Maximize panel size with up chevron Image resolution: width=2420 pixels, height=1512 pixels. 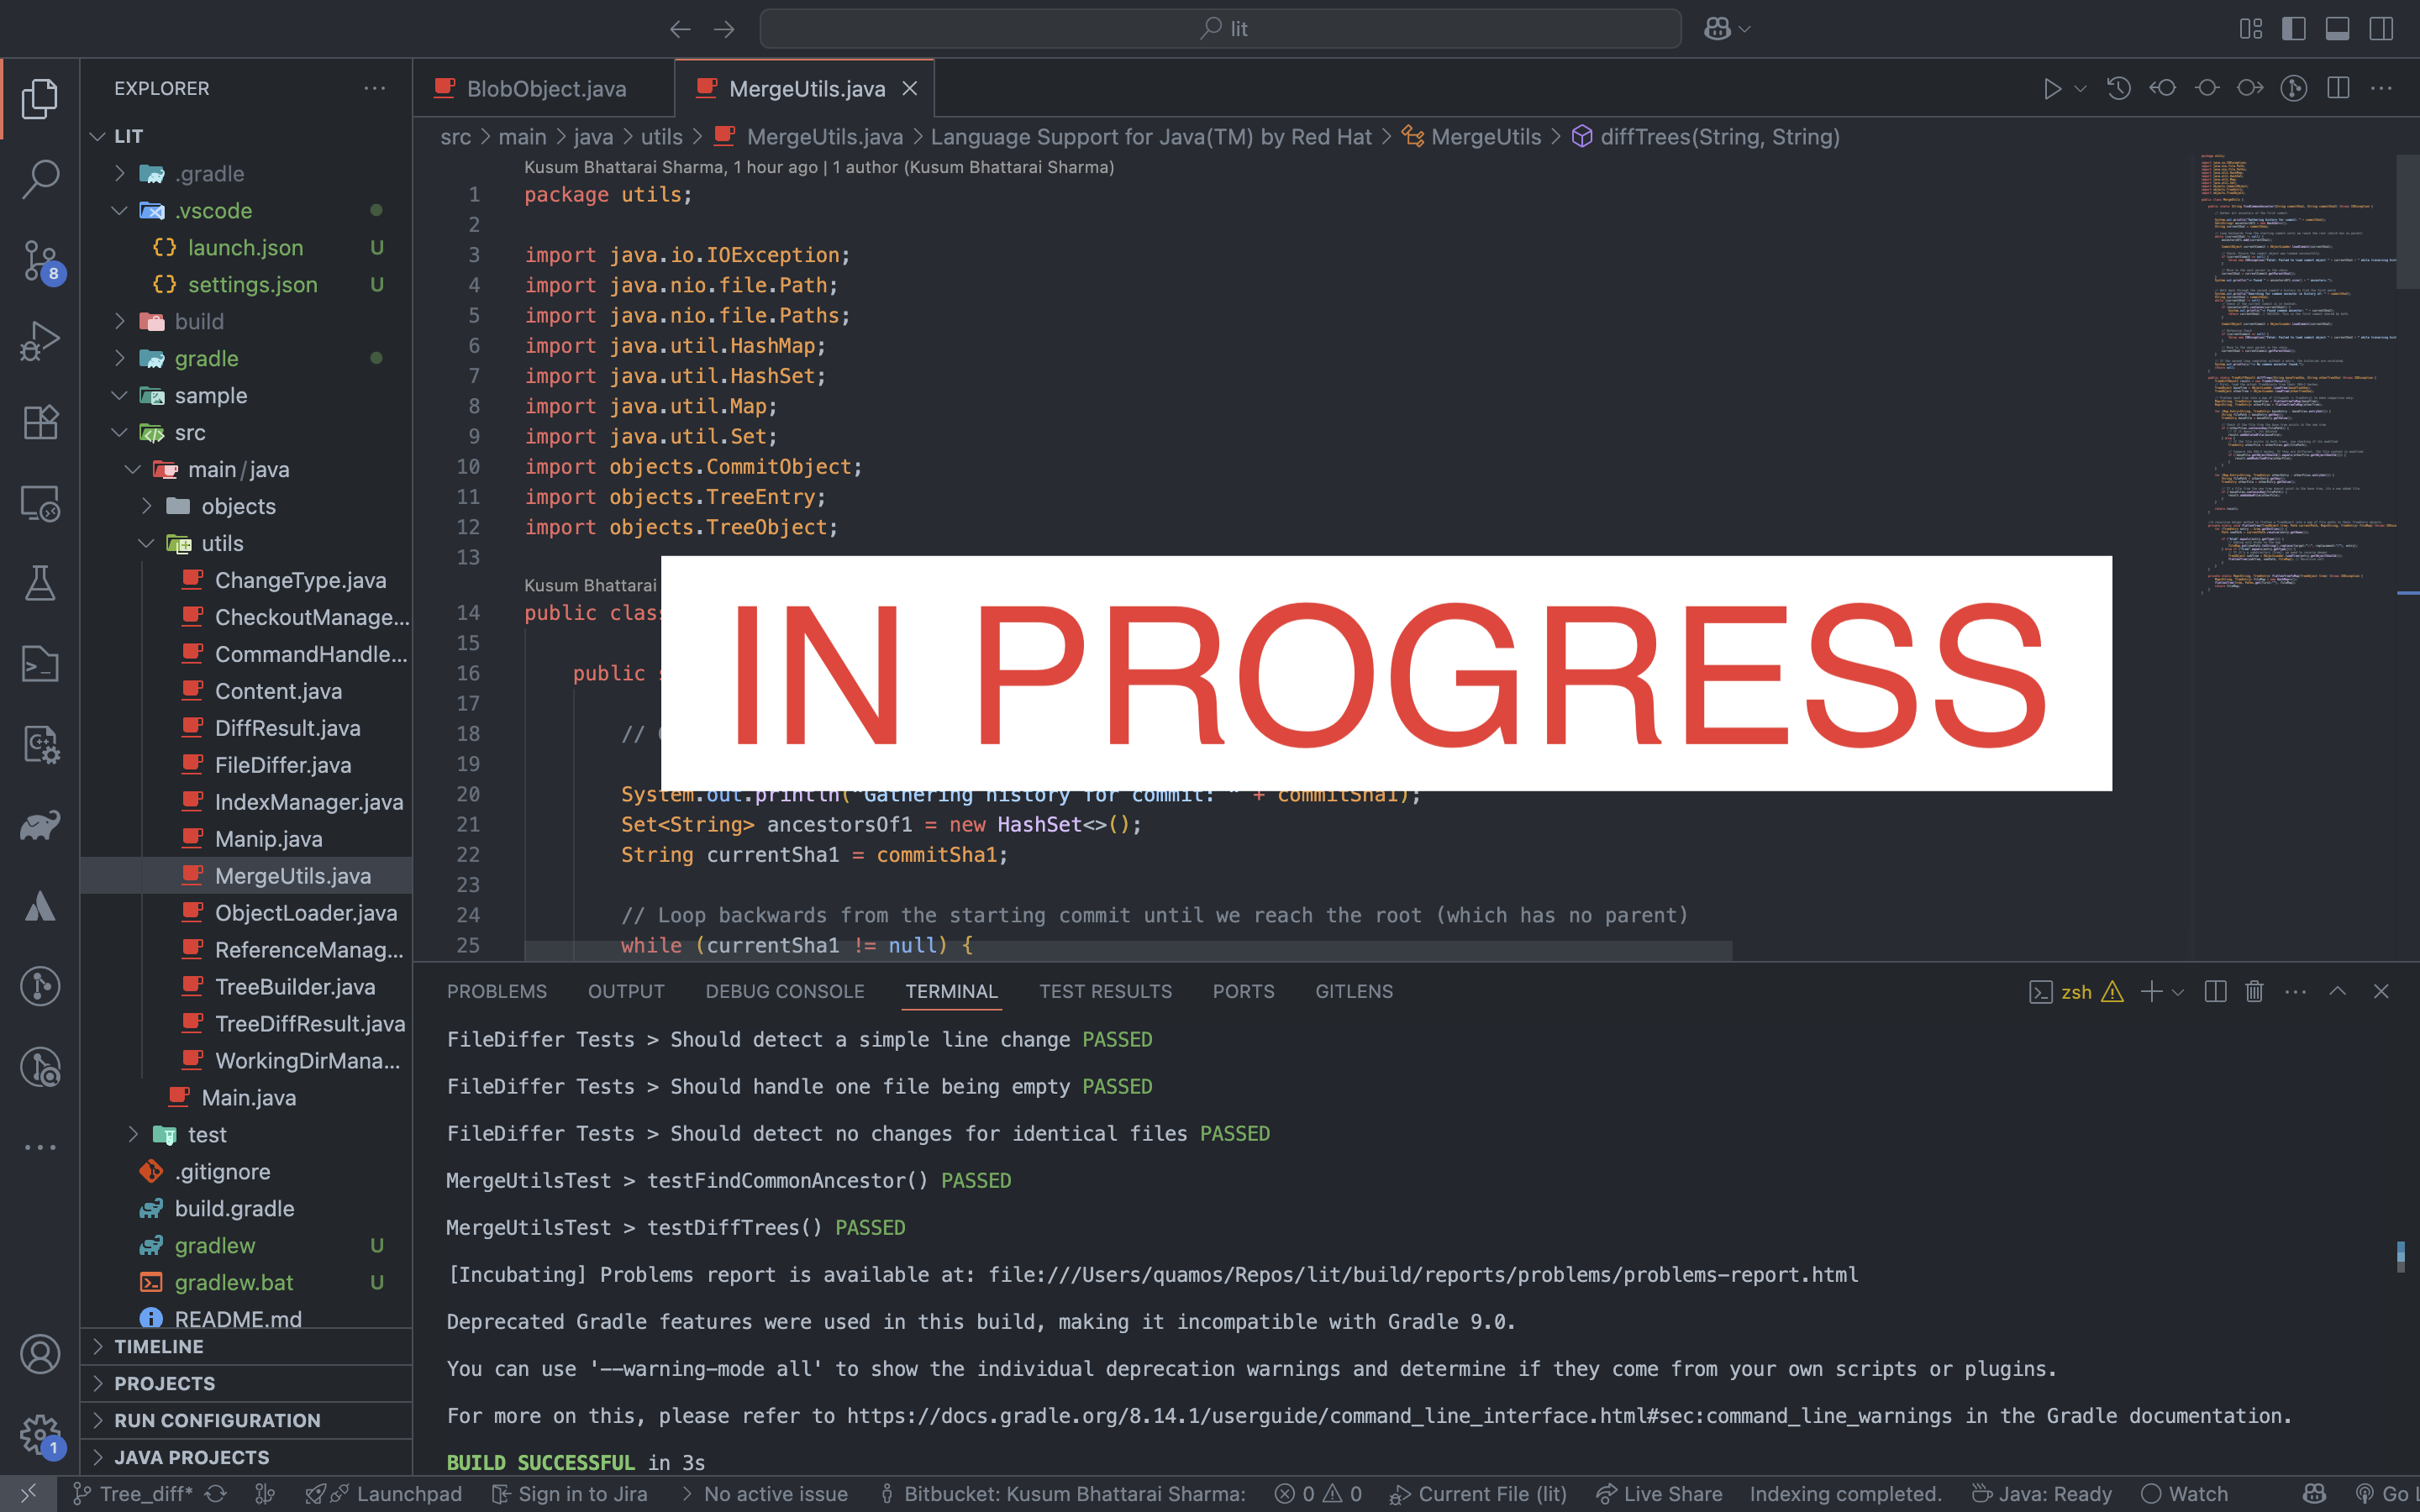click(2337, 991)
